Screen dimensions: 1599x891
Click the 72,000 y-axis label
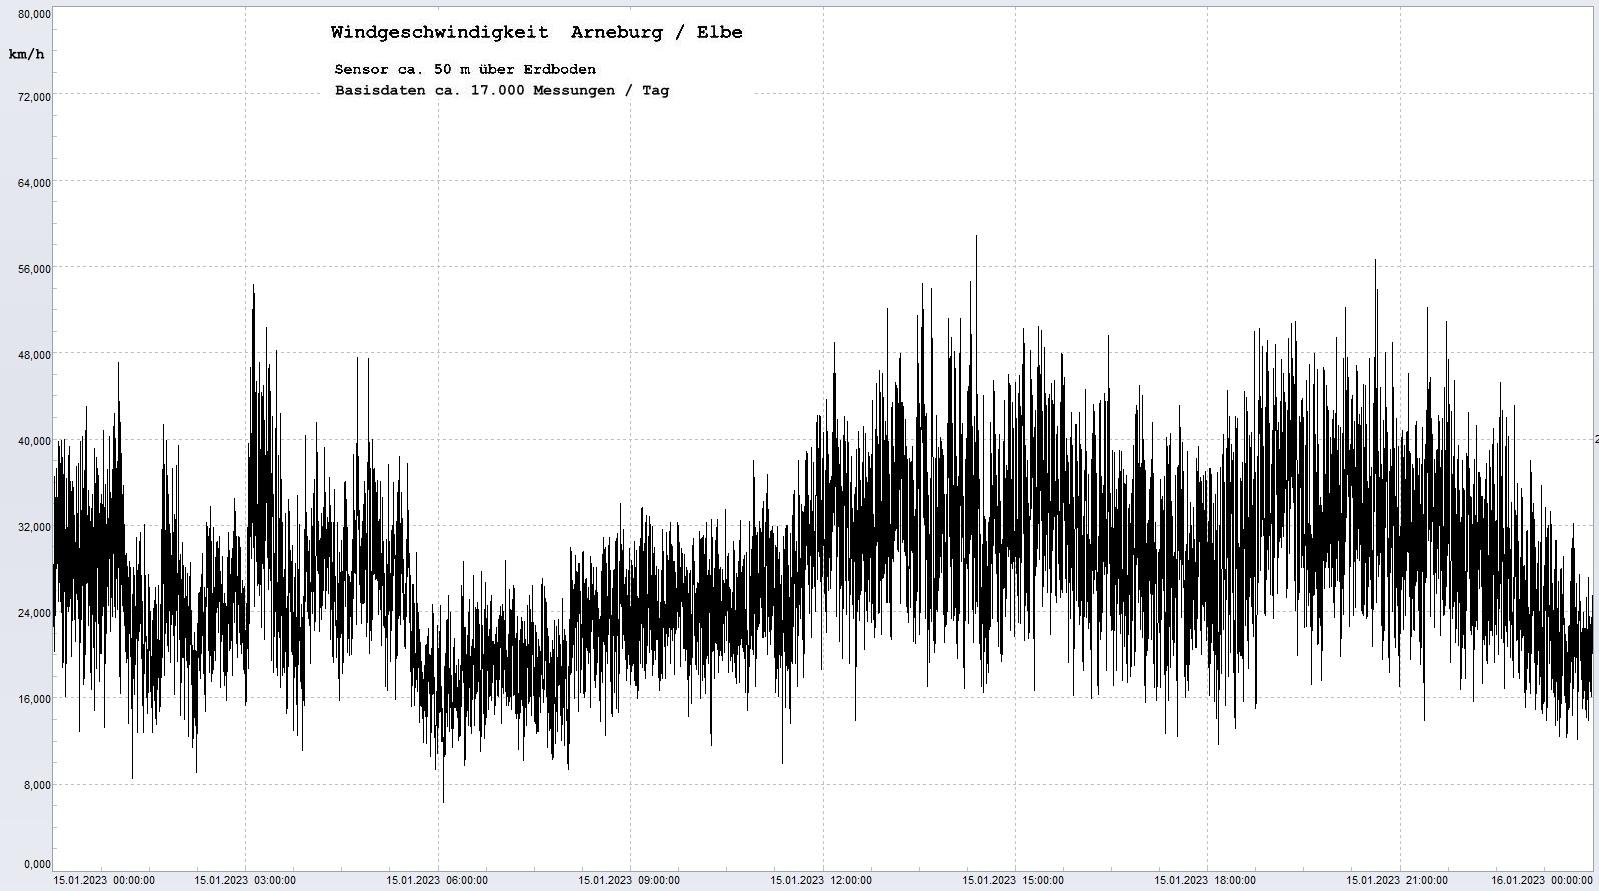35,97
